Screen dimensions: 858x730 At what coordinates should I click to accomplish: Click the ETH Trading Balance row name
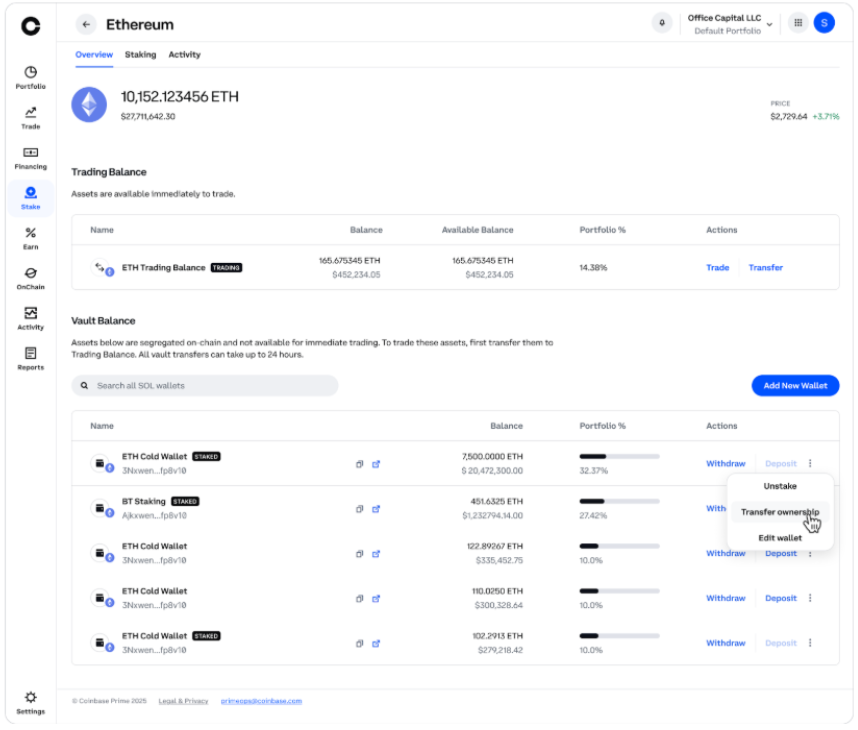(x=164, y=268)
